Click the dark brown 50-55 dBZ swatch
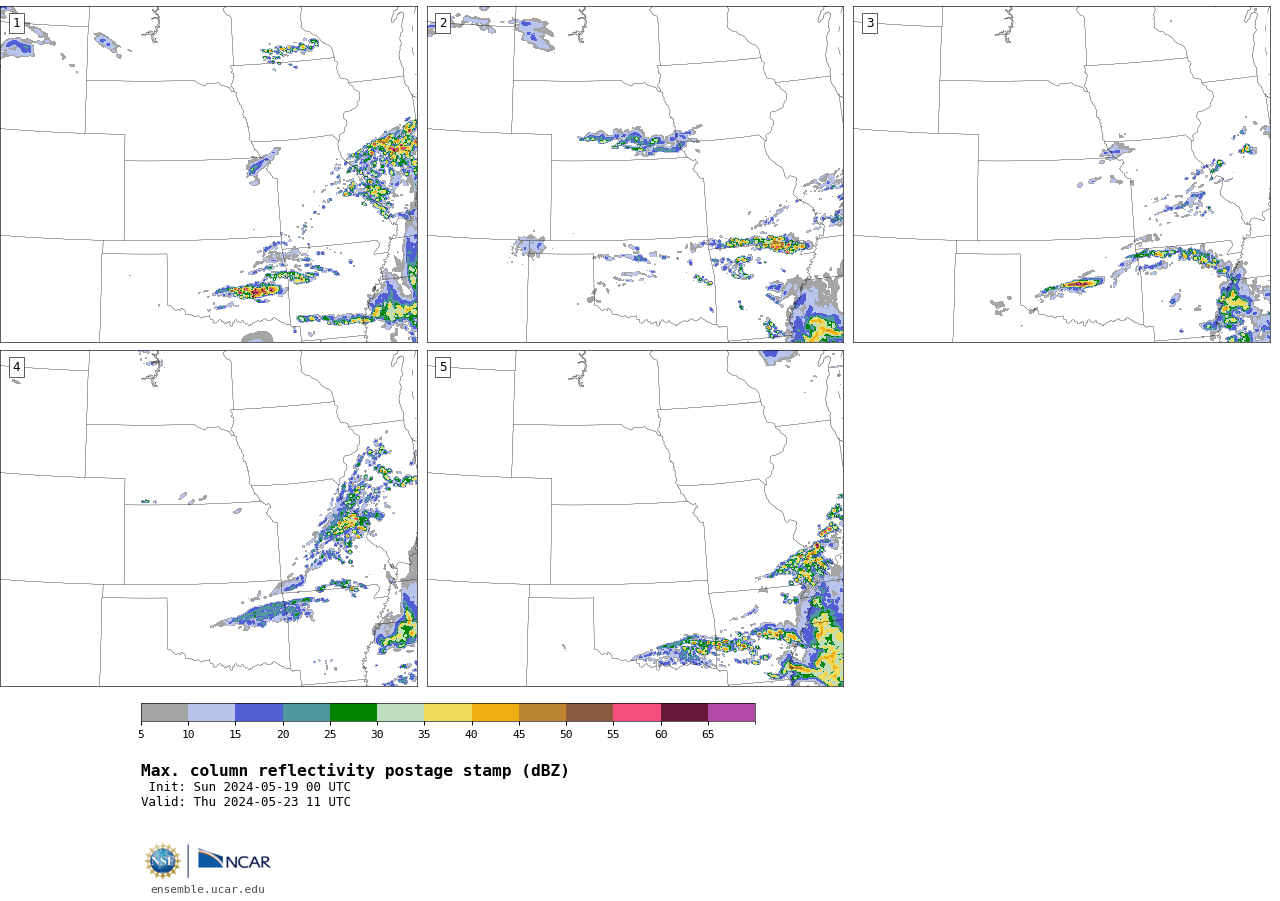 click(x=589, y=713)
